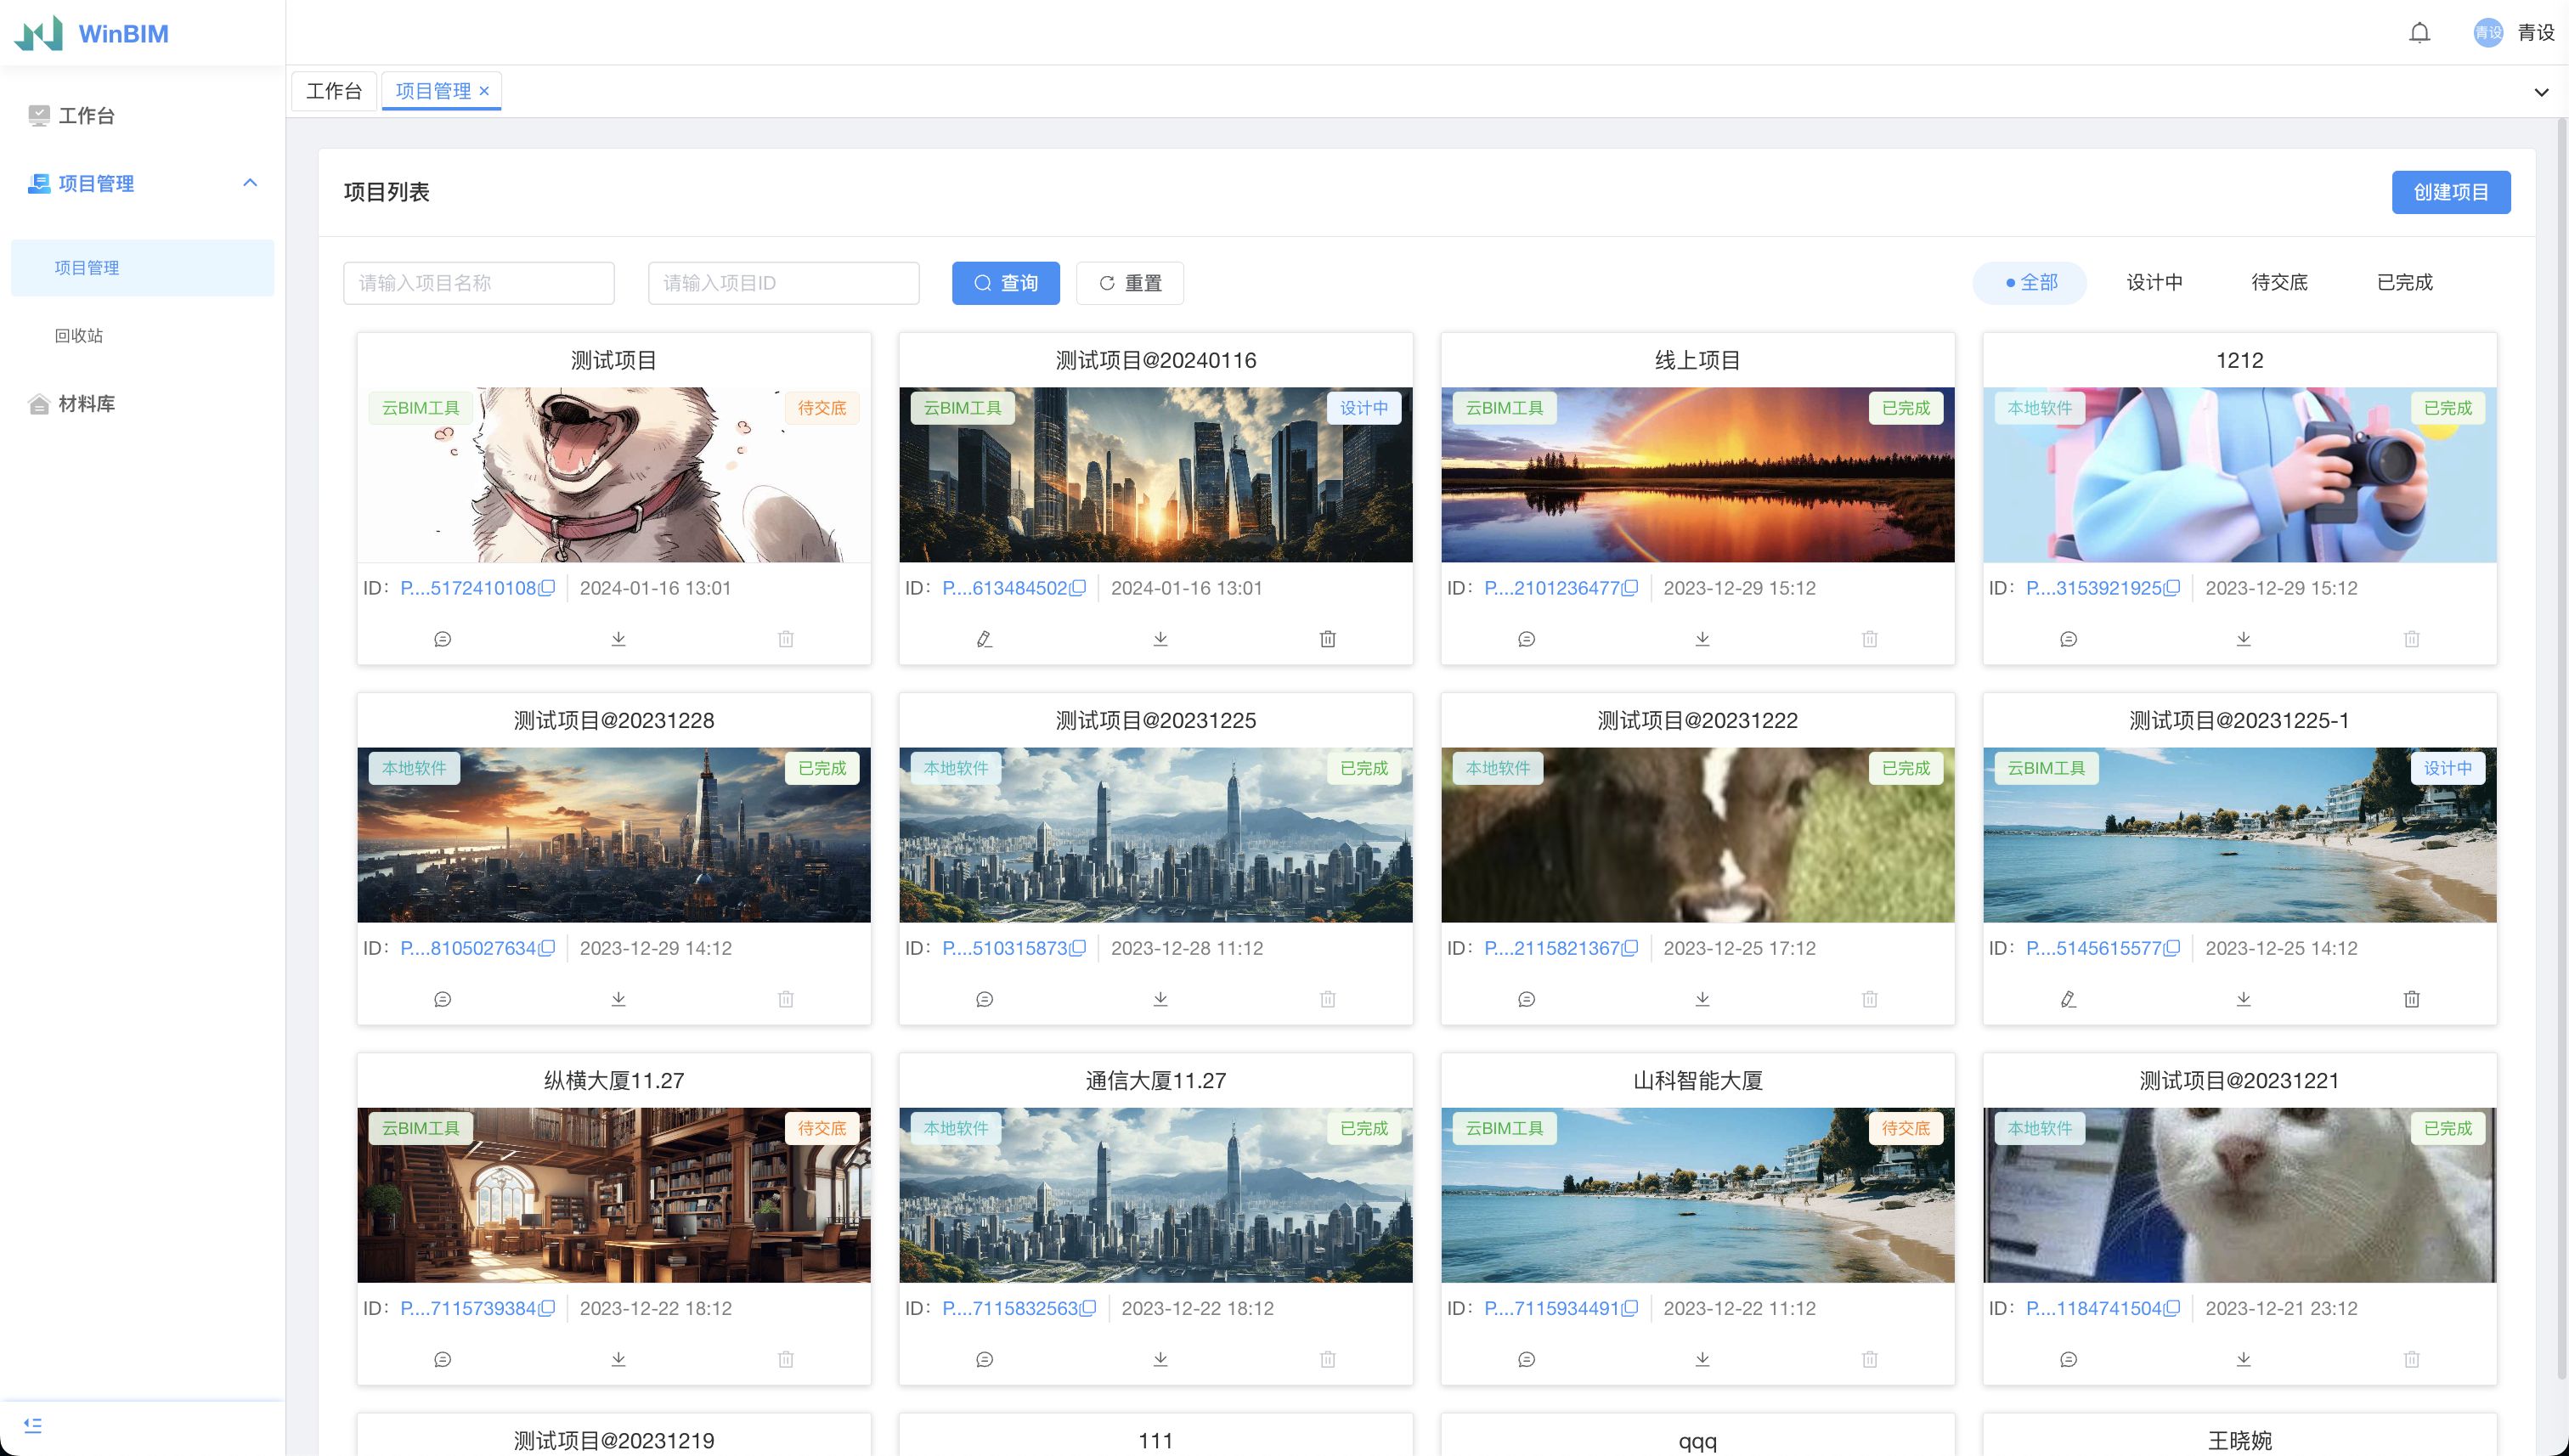The height and width of the screenshot is (1456, 2569).
Task: Click the 山科智能大厦 card title
Action: click(1698, 1081)
